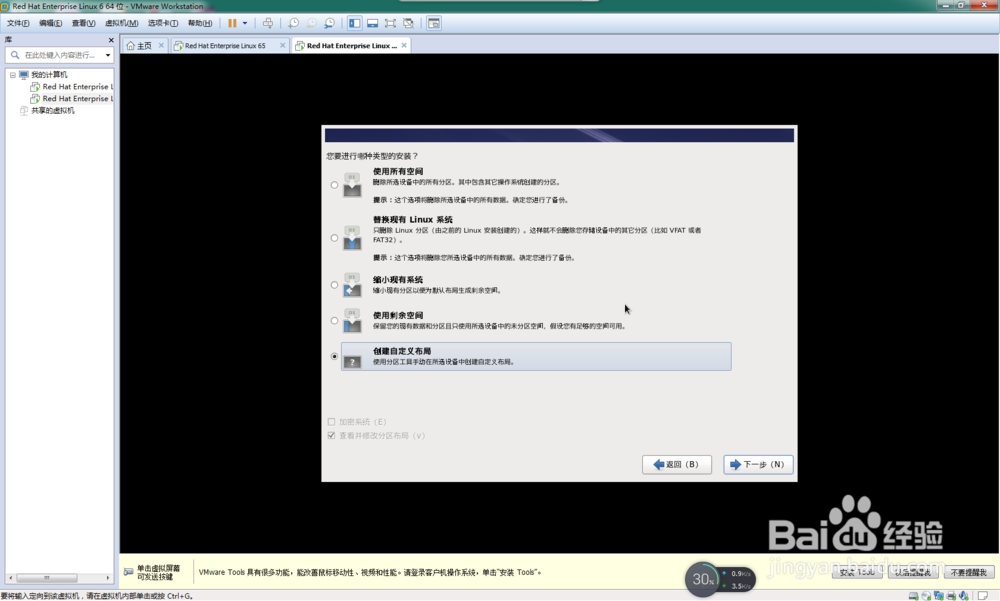Click the 不要提醒我 button
Viewport: 1000px width, 601px height.
(969, 572)
